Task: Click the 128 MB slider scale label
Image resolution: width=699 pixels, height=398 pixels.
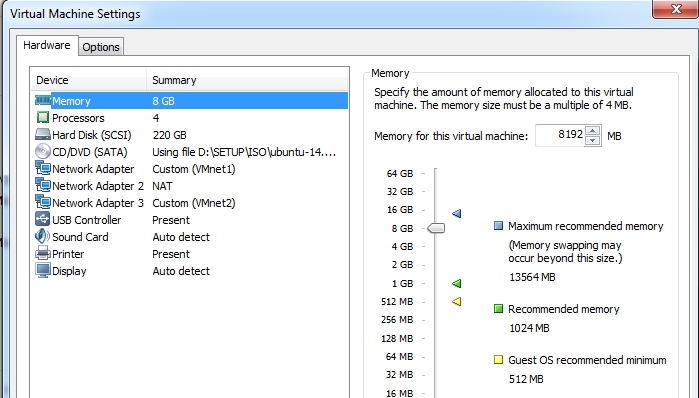Action: (397, 339)
